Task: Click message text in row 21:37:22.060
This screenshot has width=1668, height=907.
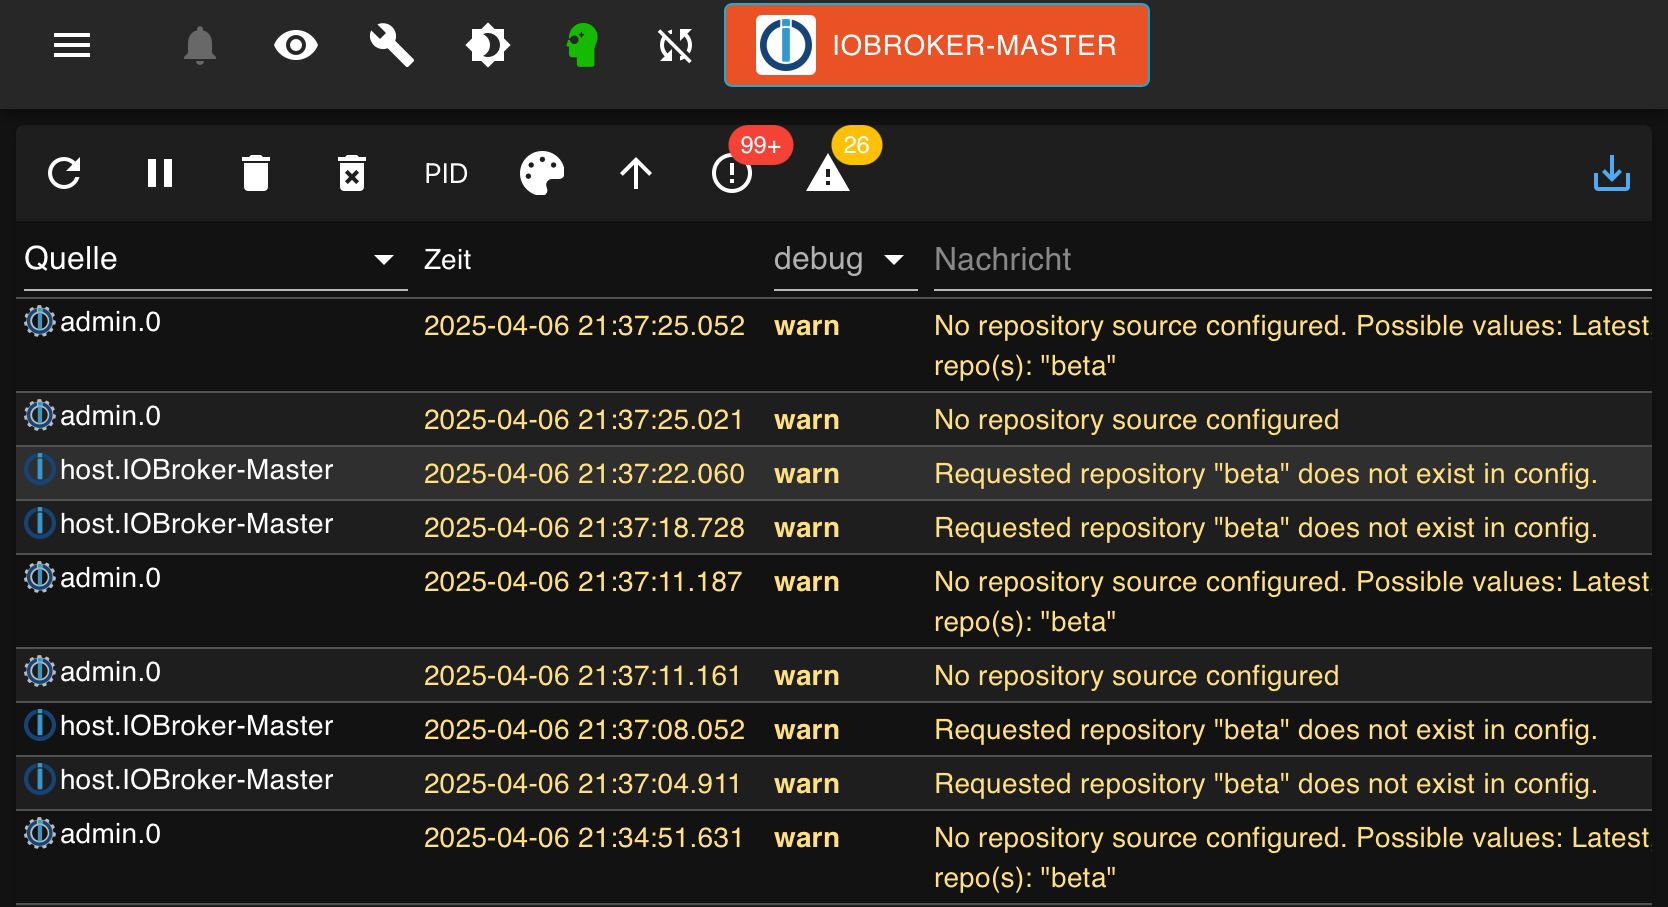Action: 1265,474
